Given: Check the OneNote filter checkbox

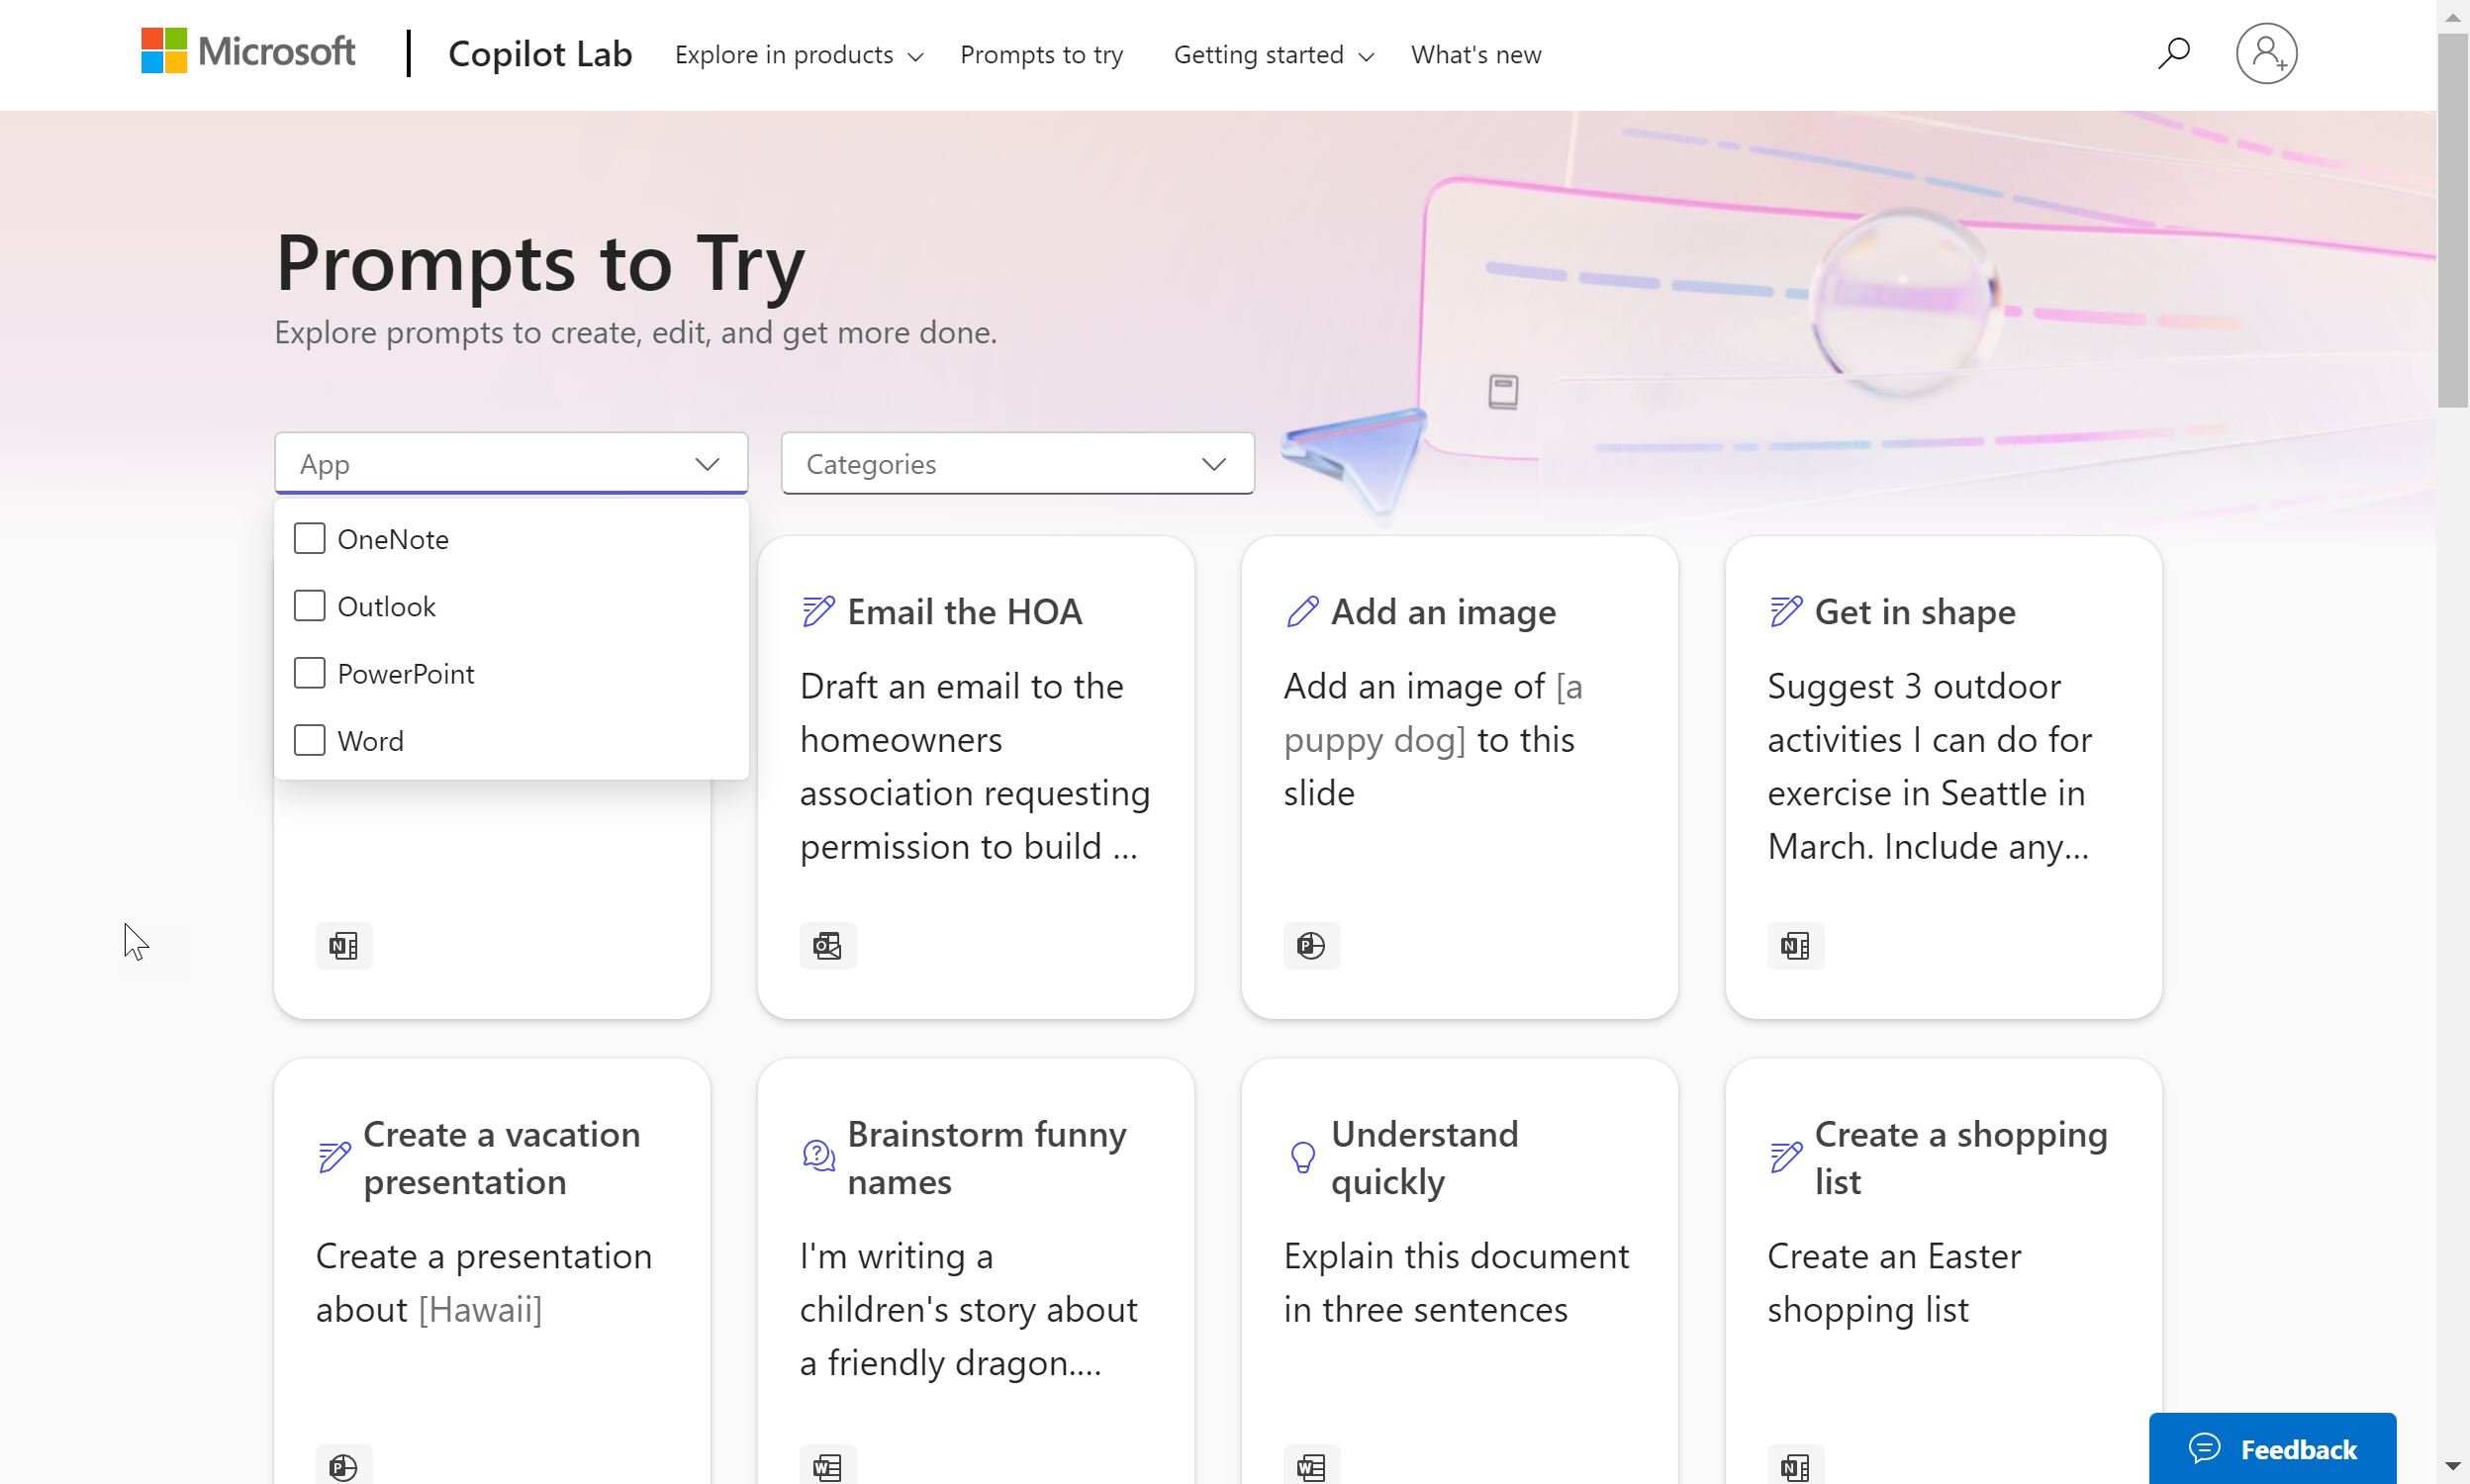Looking at the screenshot, I should point(309,539).
